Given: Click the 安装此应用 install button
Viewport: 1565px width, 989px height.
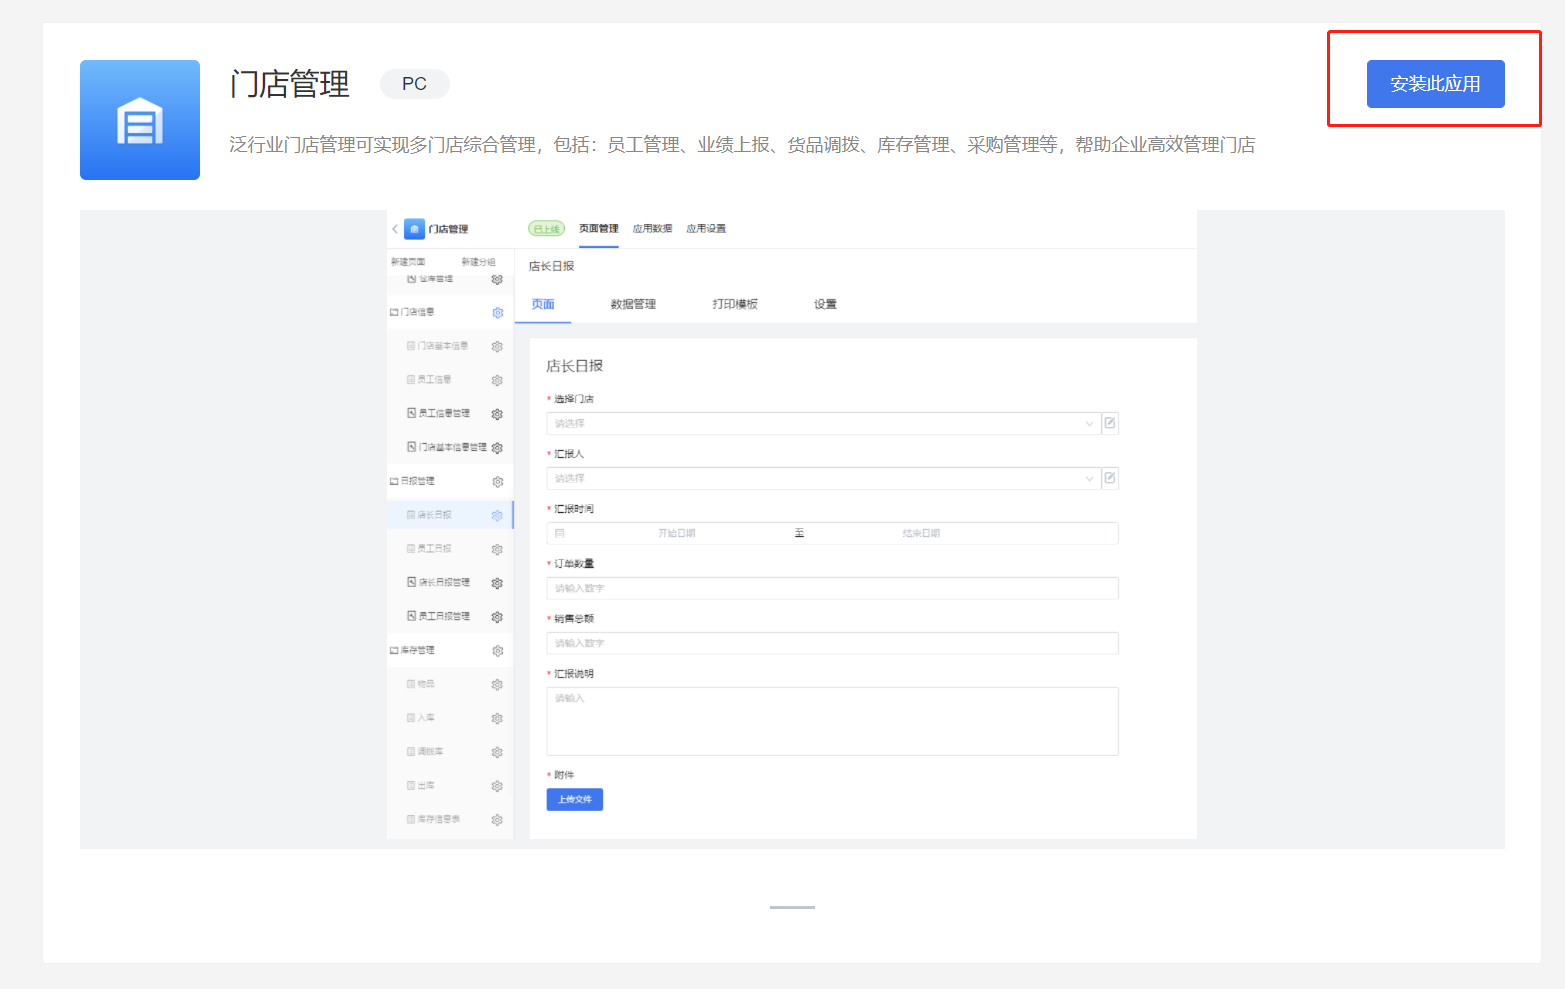Looking at the screenshot, I should 1435,84.
